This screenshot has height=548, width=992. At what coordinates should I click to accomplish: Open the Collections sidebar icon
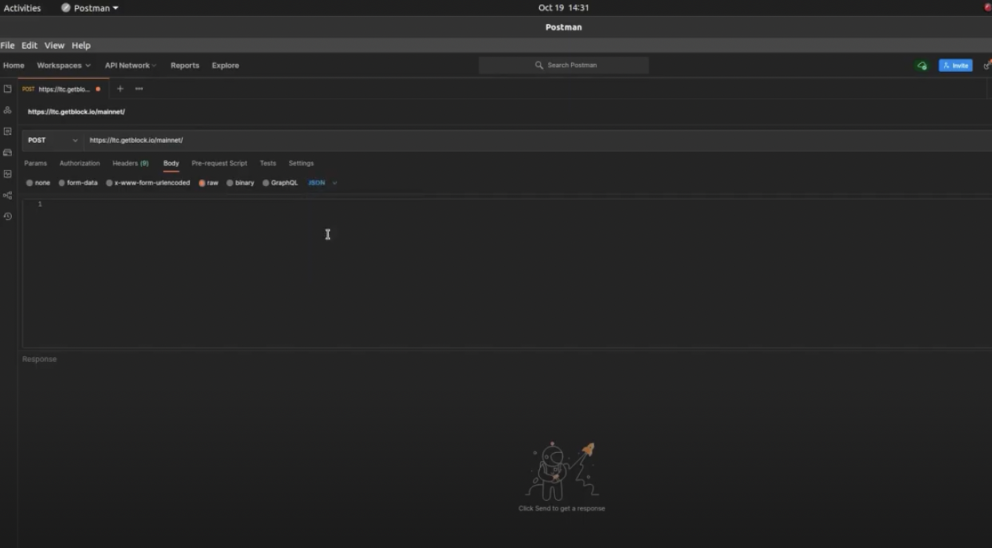pyautogui.click(x=8, y=89)
